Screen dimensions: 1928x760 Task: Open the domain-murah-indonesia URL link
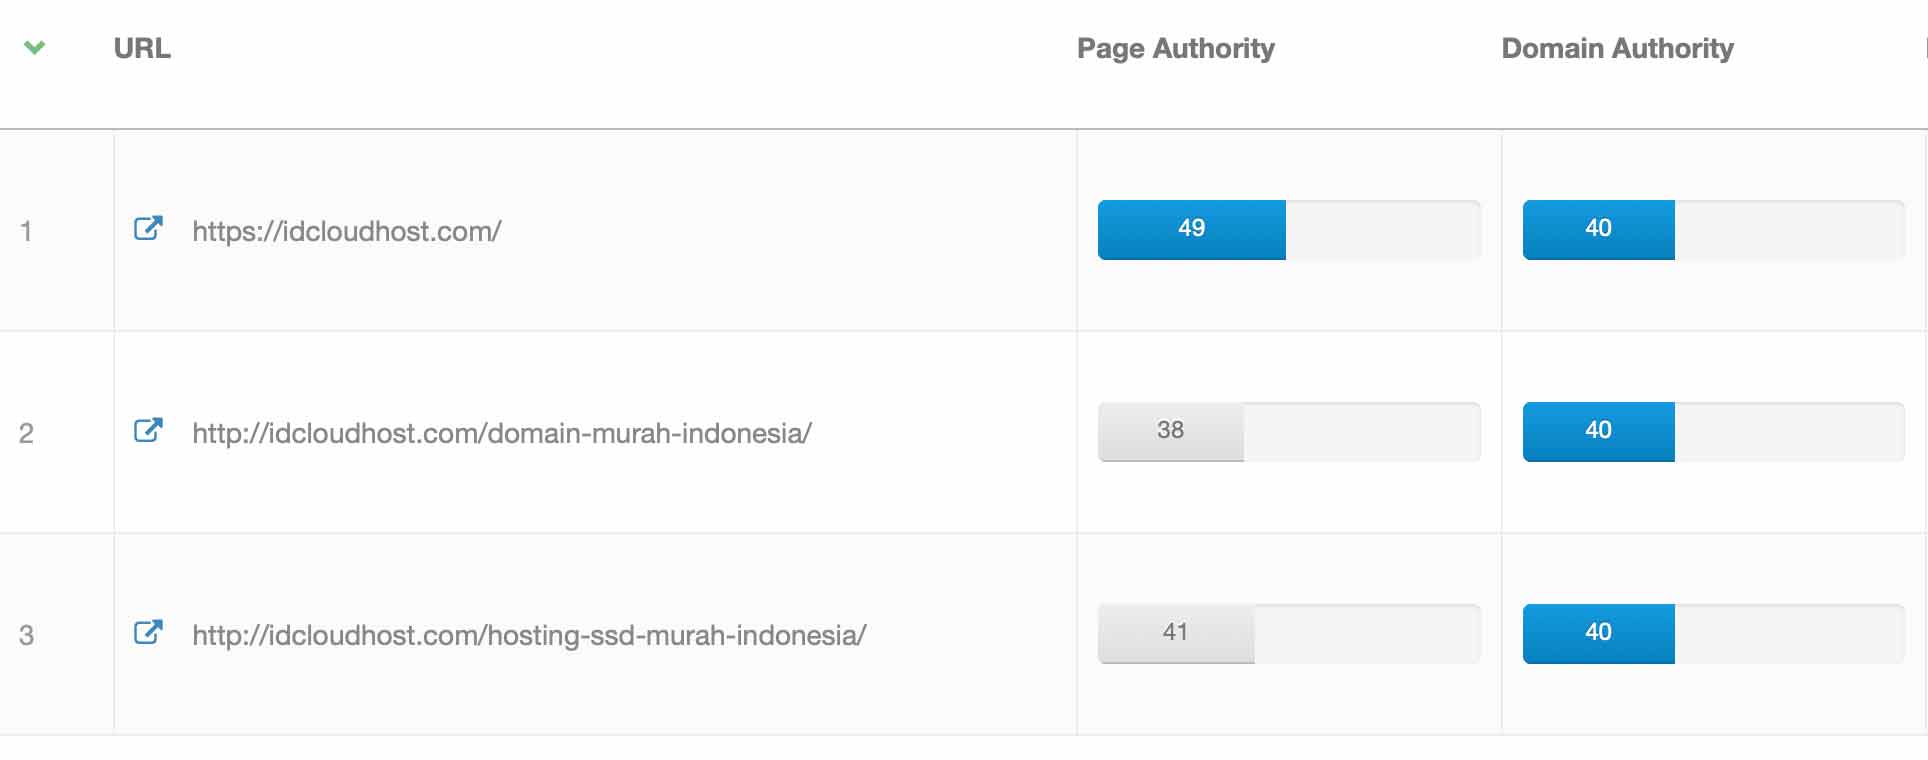click(501, 433)
